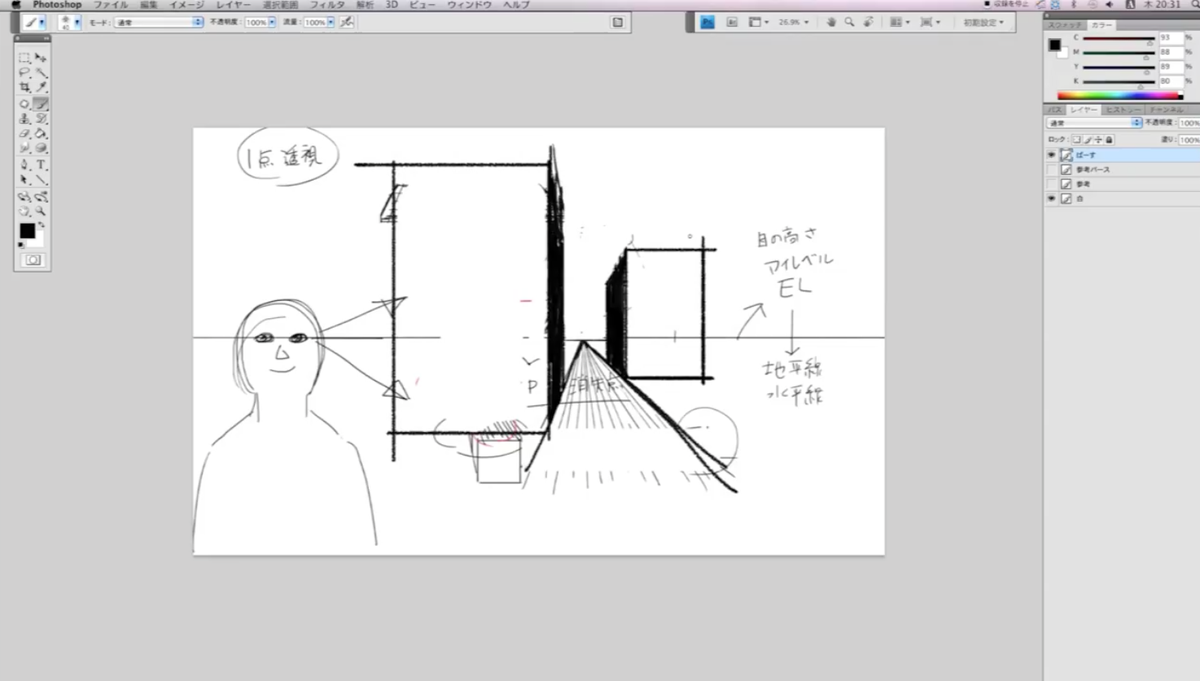Viewport: 1200px width, 681px height.
Task: Open the brush 流量 slider arrow
Action: click(331, 22)
